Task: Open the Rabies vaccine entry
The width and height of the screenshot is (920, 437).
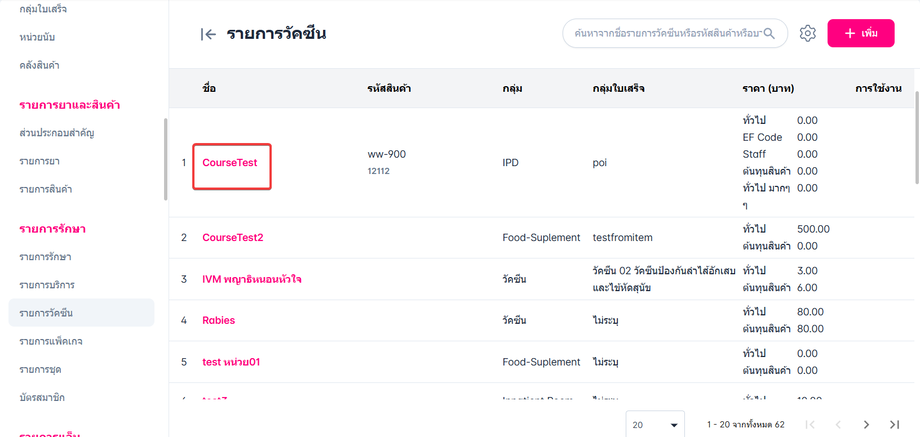Action: tap(218, 320)
